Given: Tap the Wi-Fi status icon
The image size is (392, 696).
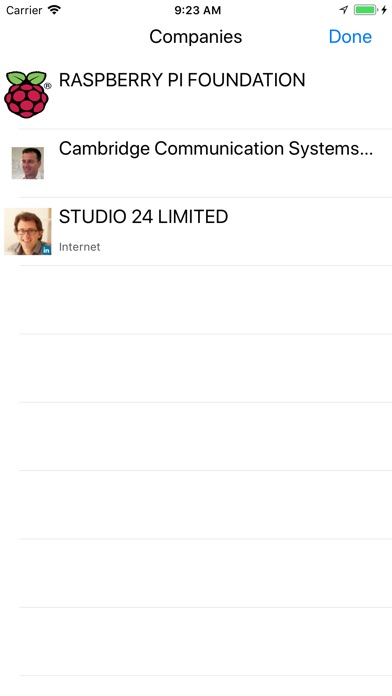Looking at the screenshot, I should pos(55,10).
